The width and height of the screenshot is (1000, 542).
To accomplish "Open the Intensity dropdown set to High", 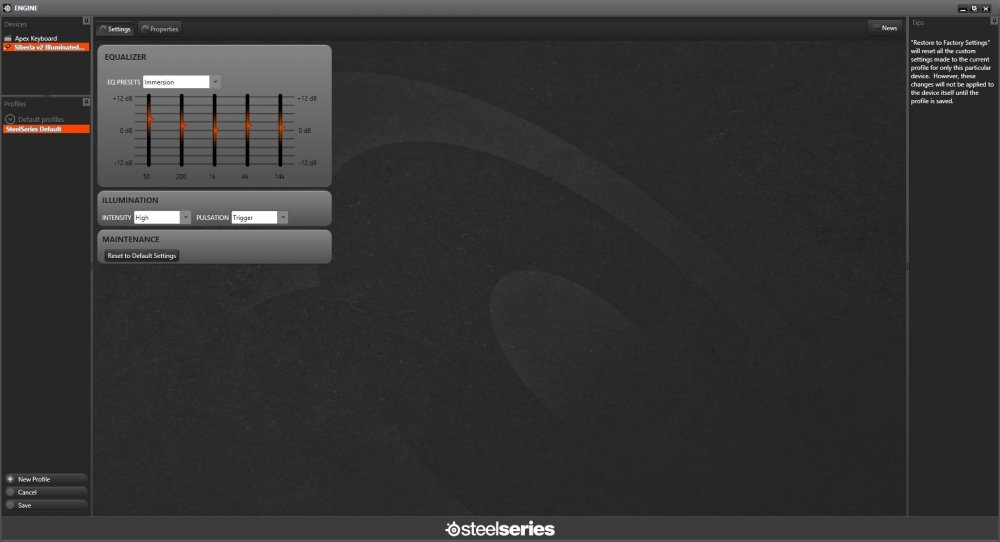I will coord(185,217).
